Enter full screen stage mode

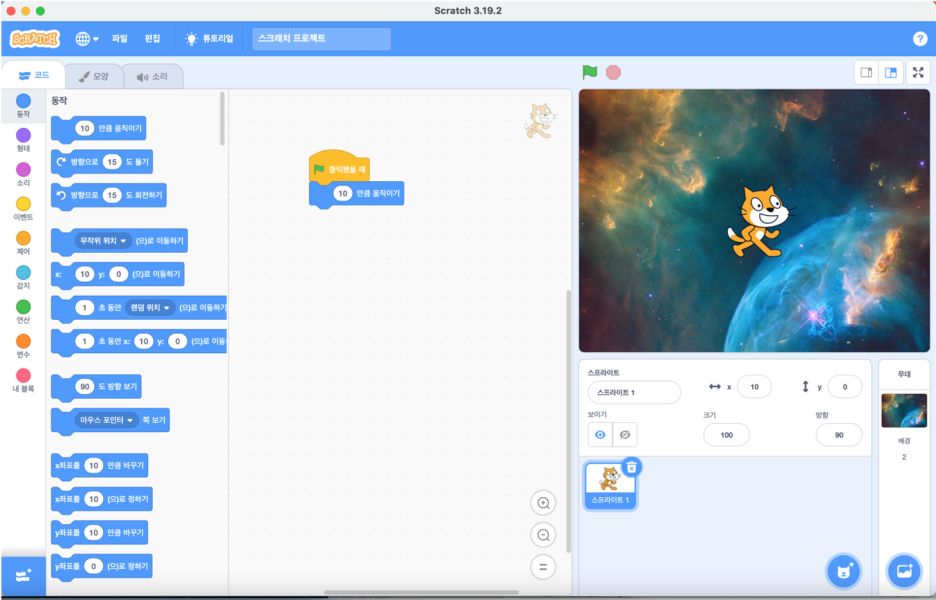pos(918,73)
